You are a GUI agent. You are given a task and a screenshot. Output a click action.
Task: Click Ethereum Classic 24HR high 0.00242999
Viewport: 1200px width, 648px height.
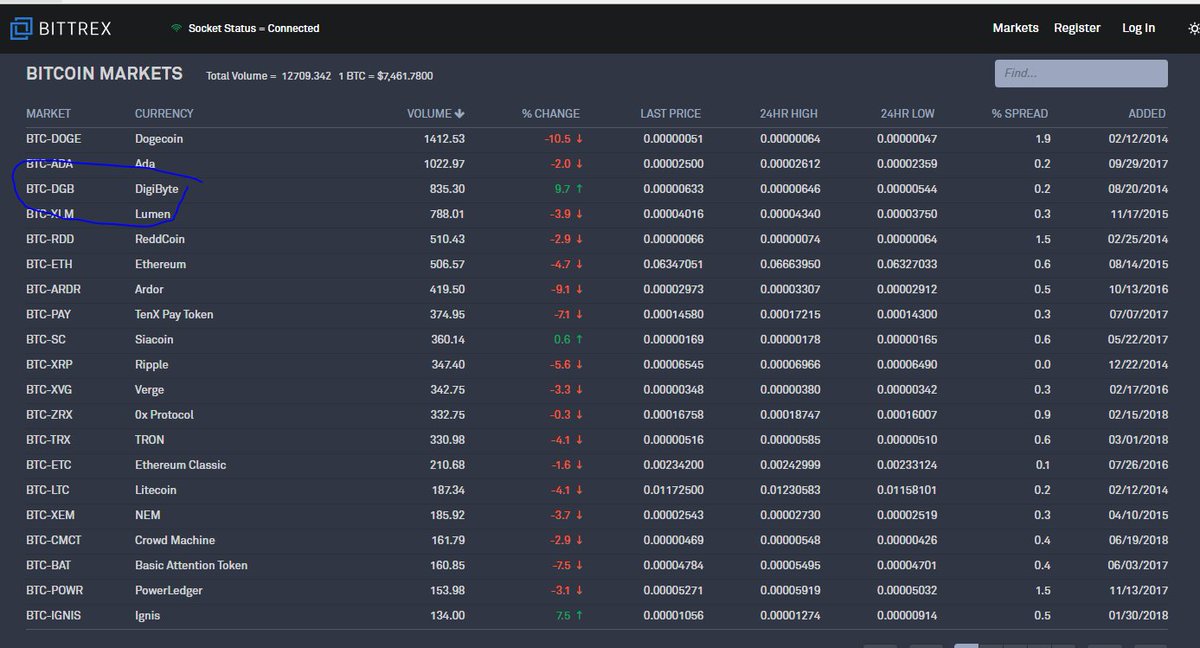click(790, 465)
